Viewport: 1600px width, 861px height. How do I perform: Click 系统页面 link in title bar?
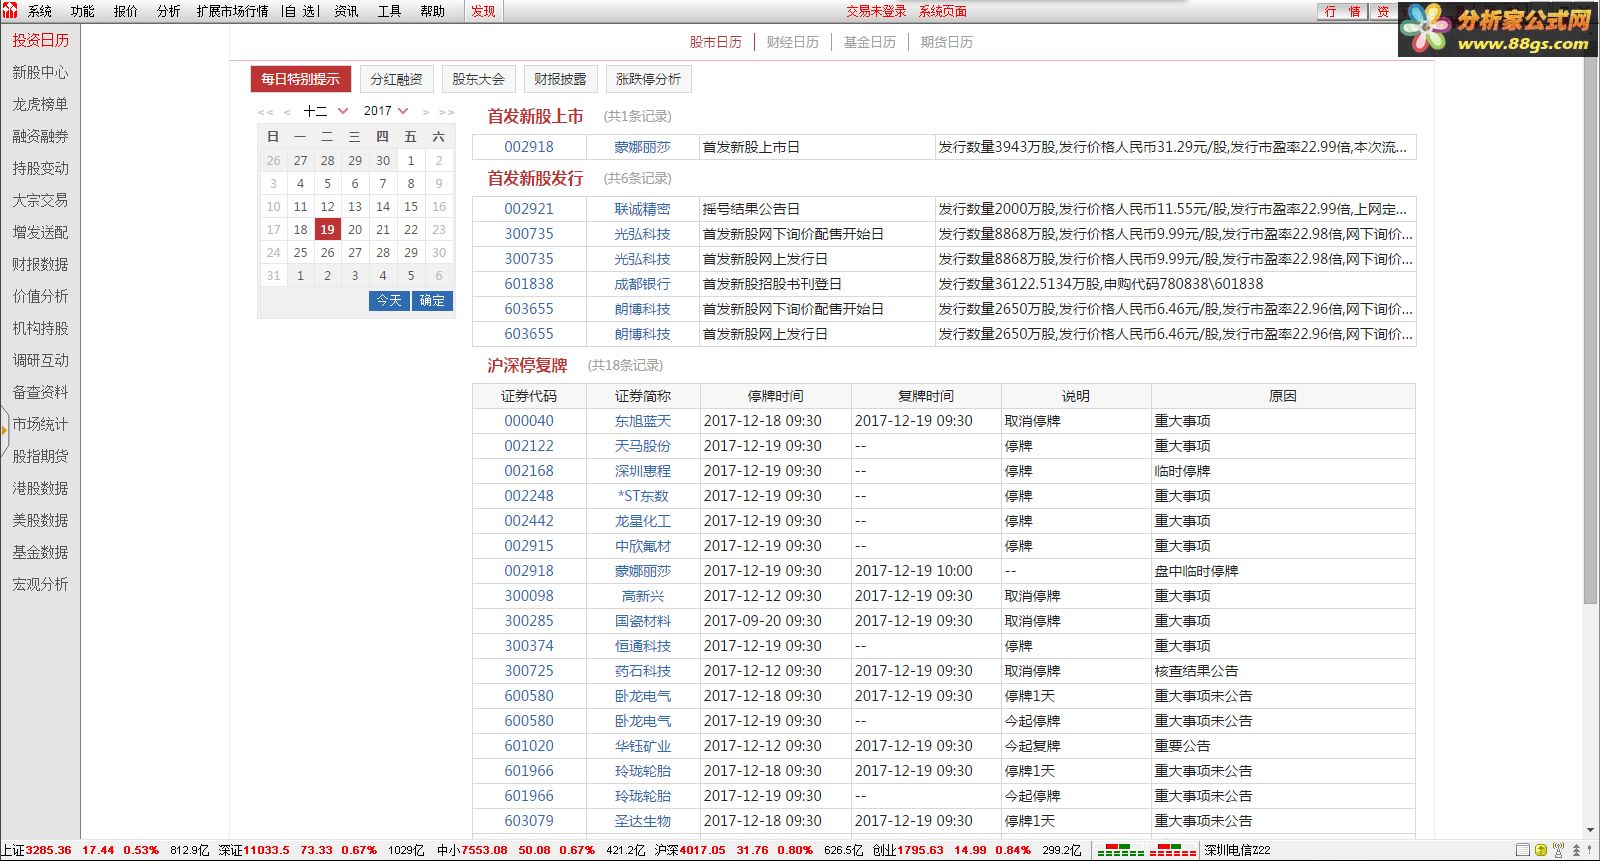(943, 11)
